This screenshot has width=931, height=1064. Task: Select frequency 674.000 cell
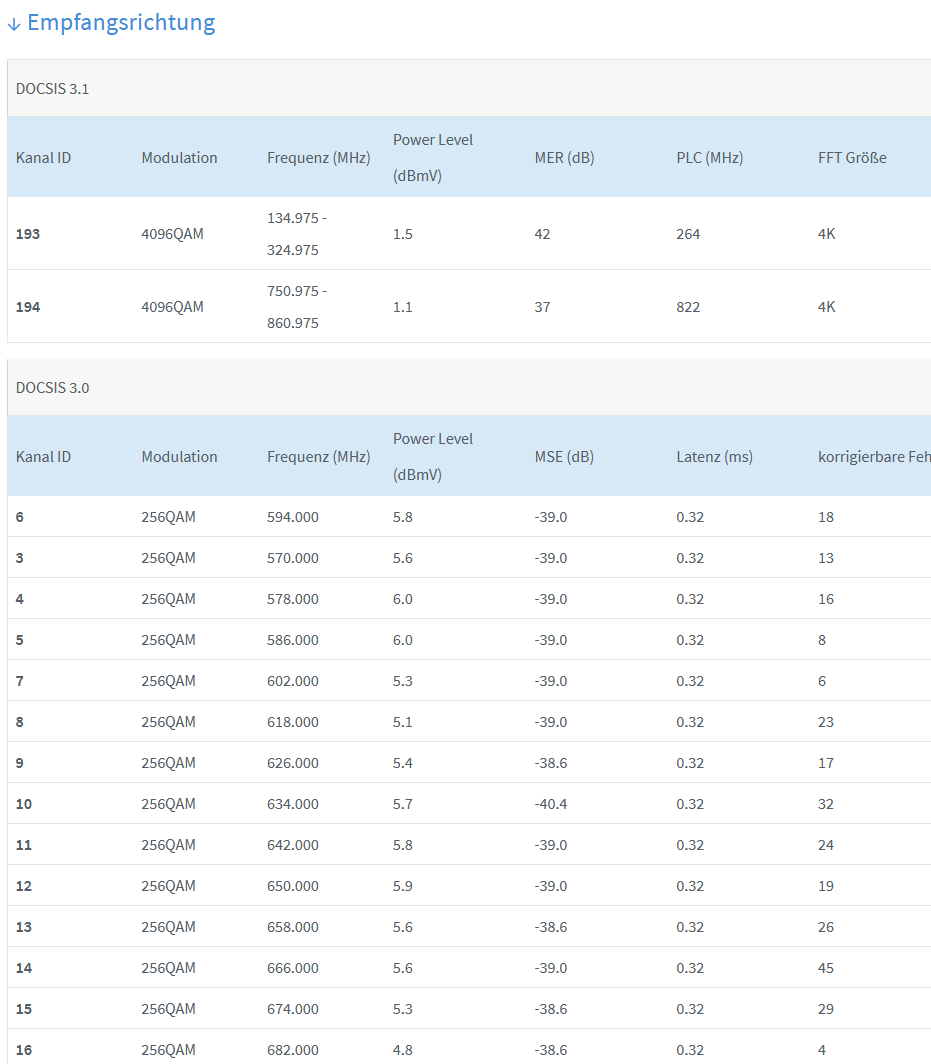coord(292,1010)
